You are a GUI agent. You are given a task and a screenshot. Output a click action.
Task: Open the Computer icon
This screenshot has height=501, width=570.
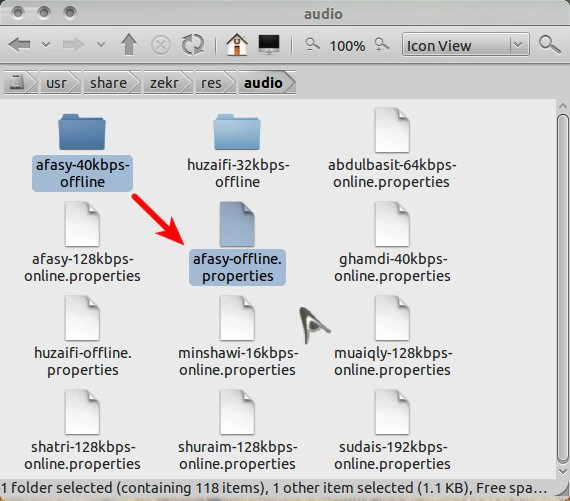(269, 44)
